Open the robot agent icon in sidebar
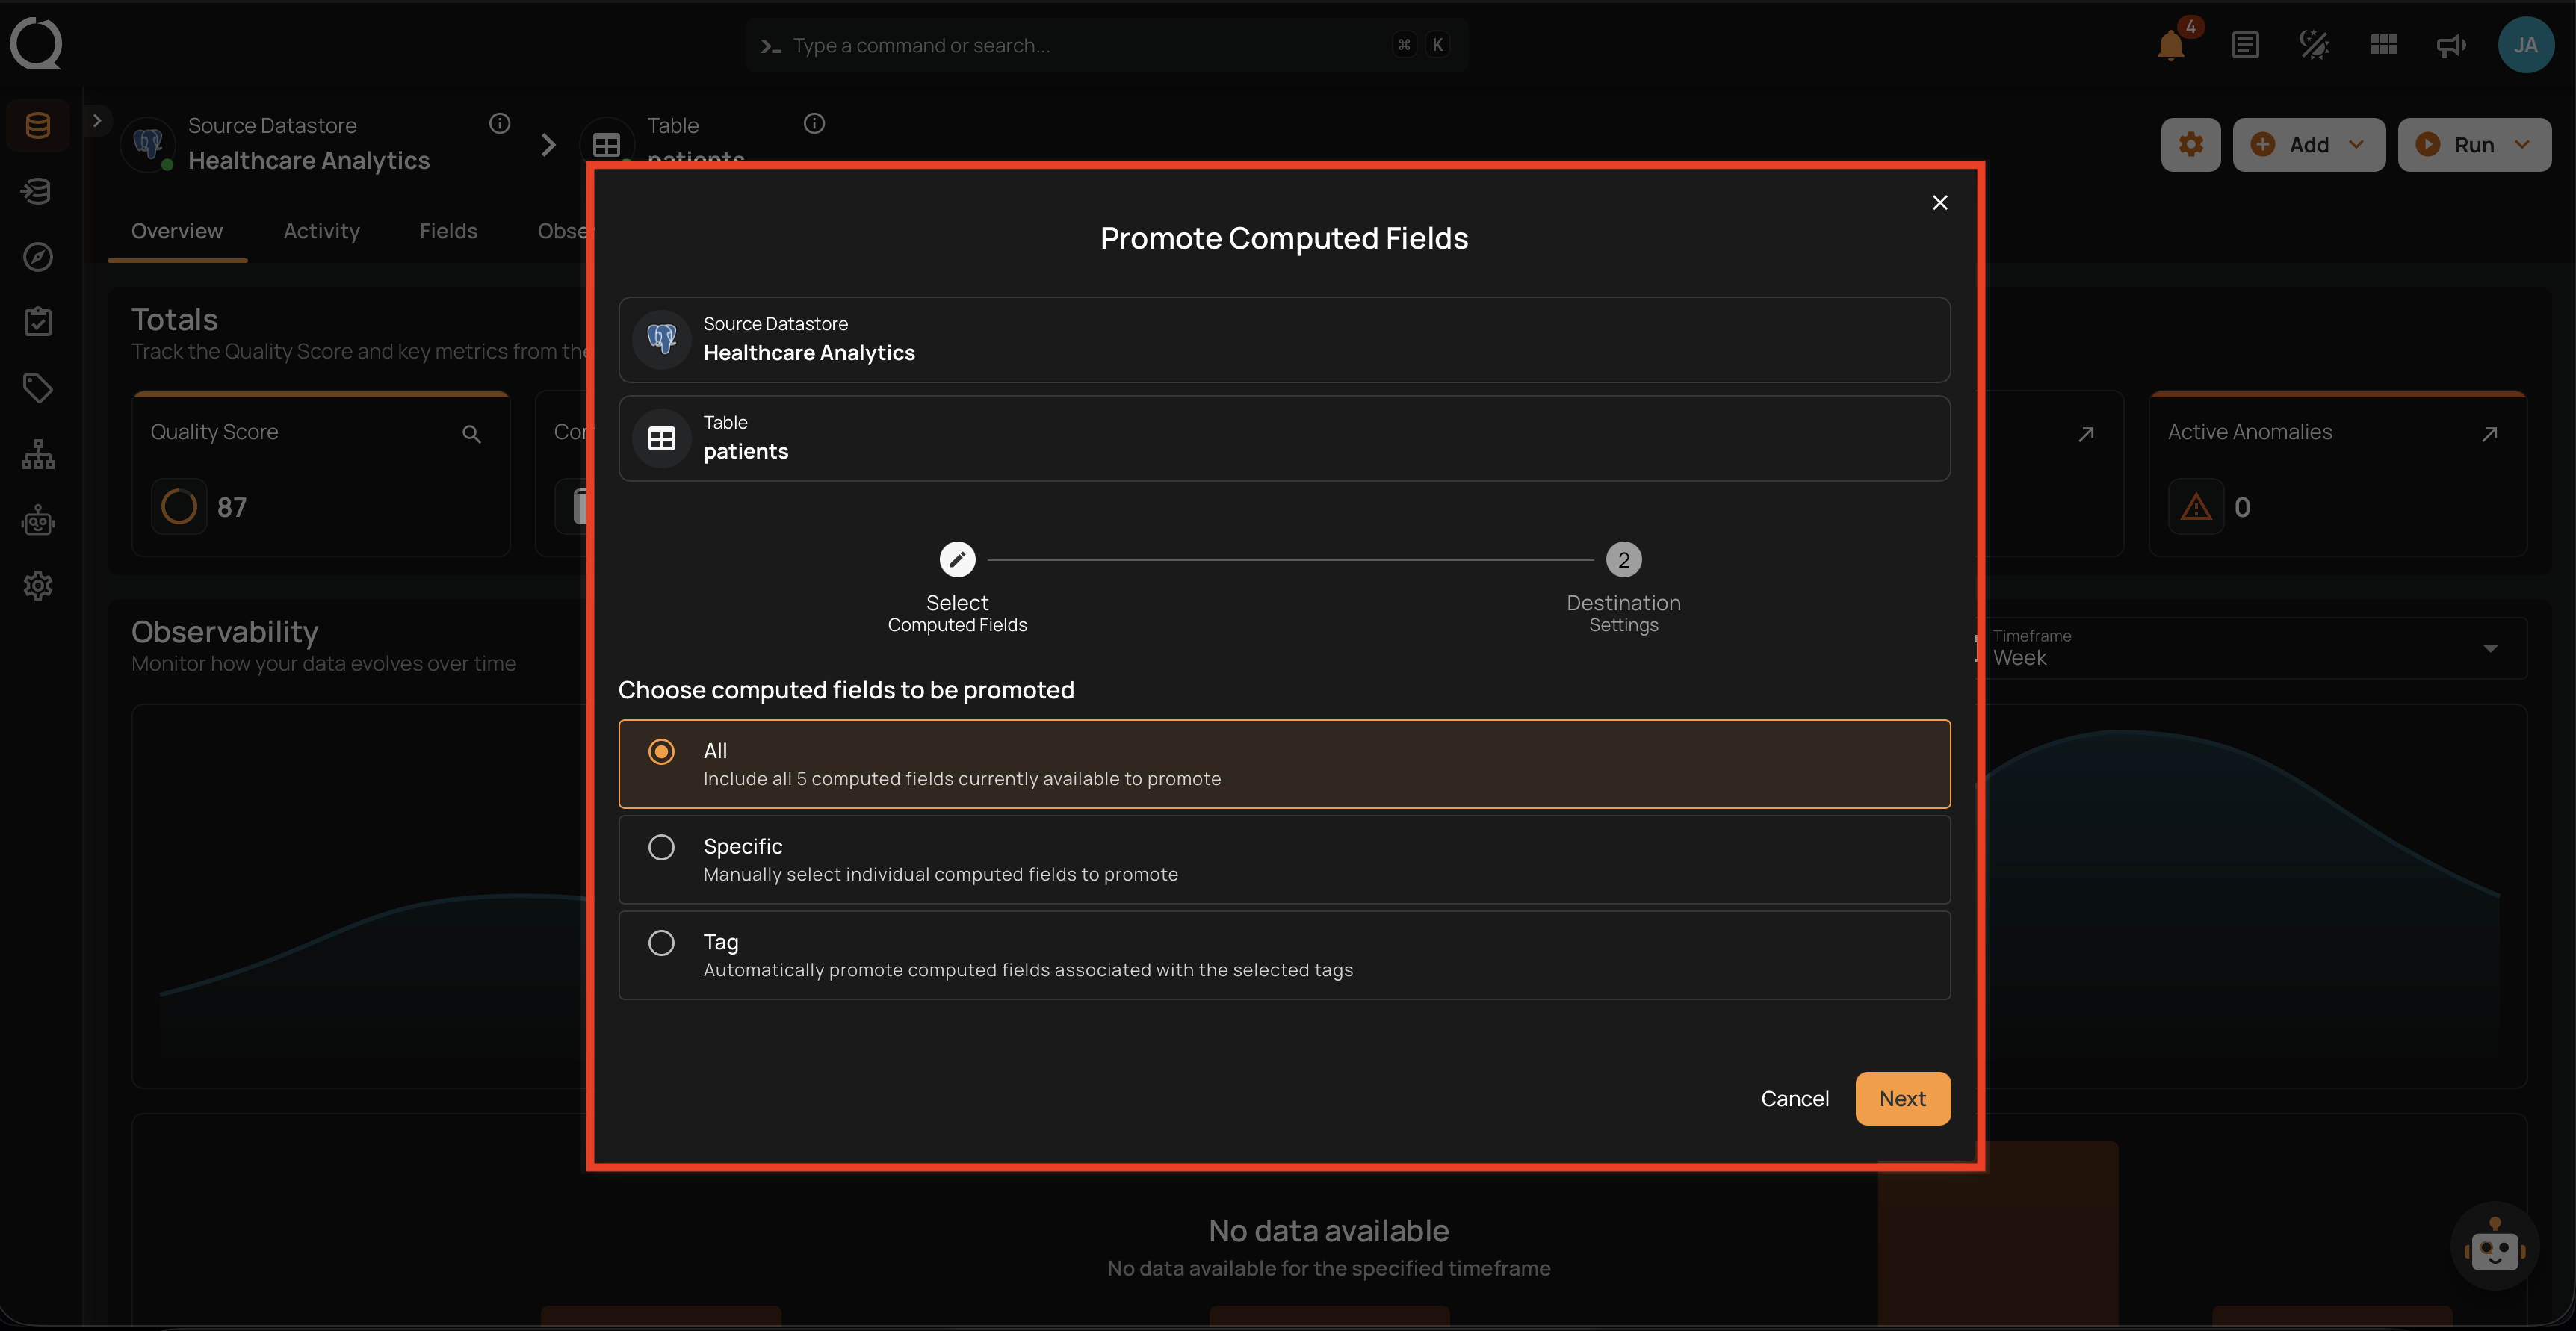 [38, 520]
